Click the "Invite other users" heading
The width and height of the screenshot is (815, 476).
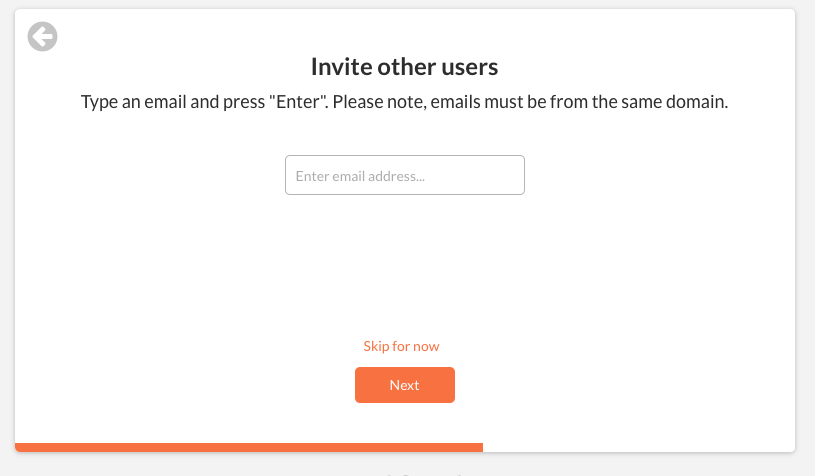point(404,67)
